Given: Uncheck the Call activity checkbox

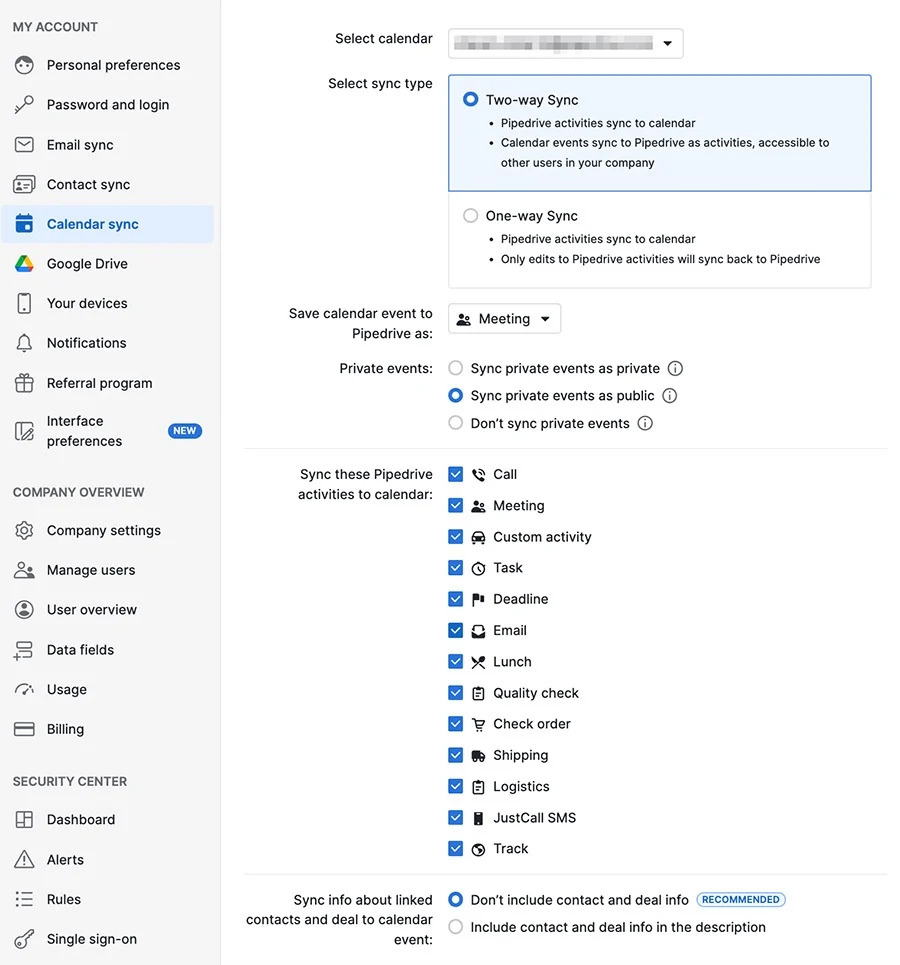Looking at the screenshot, I should (x=456, y=474).
